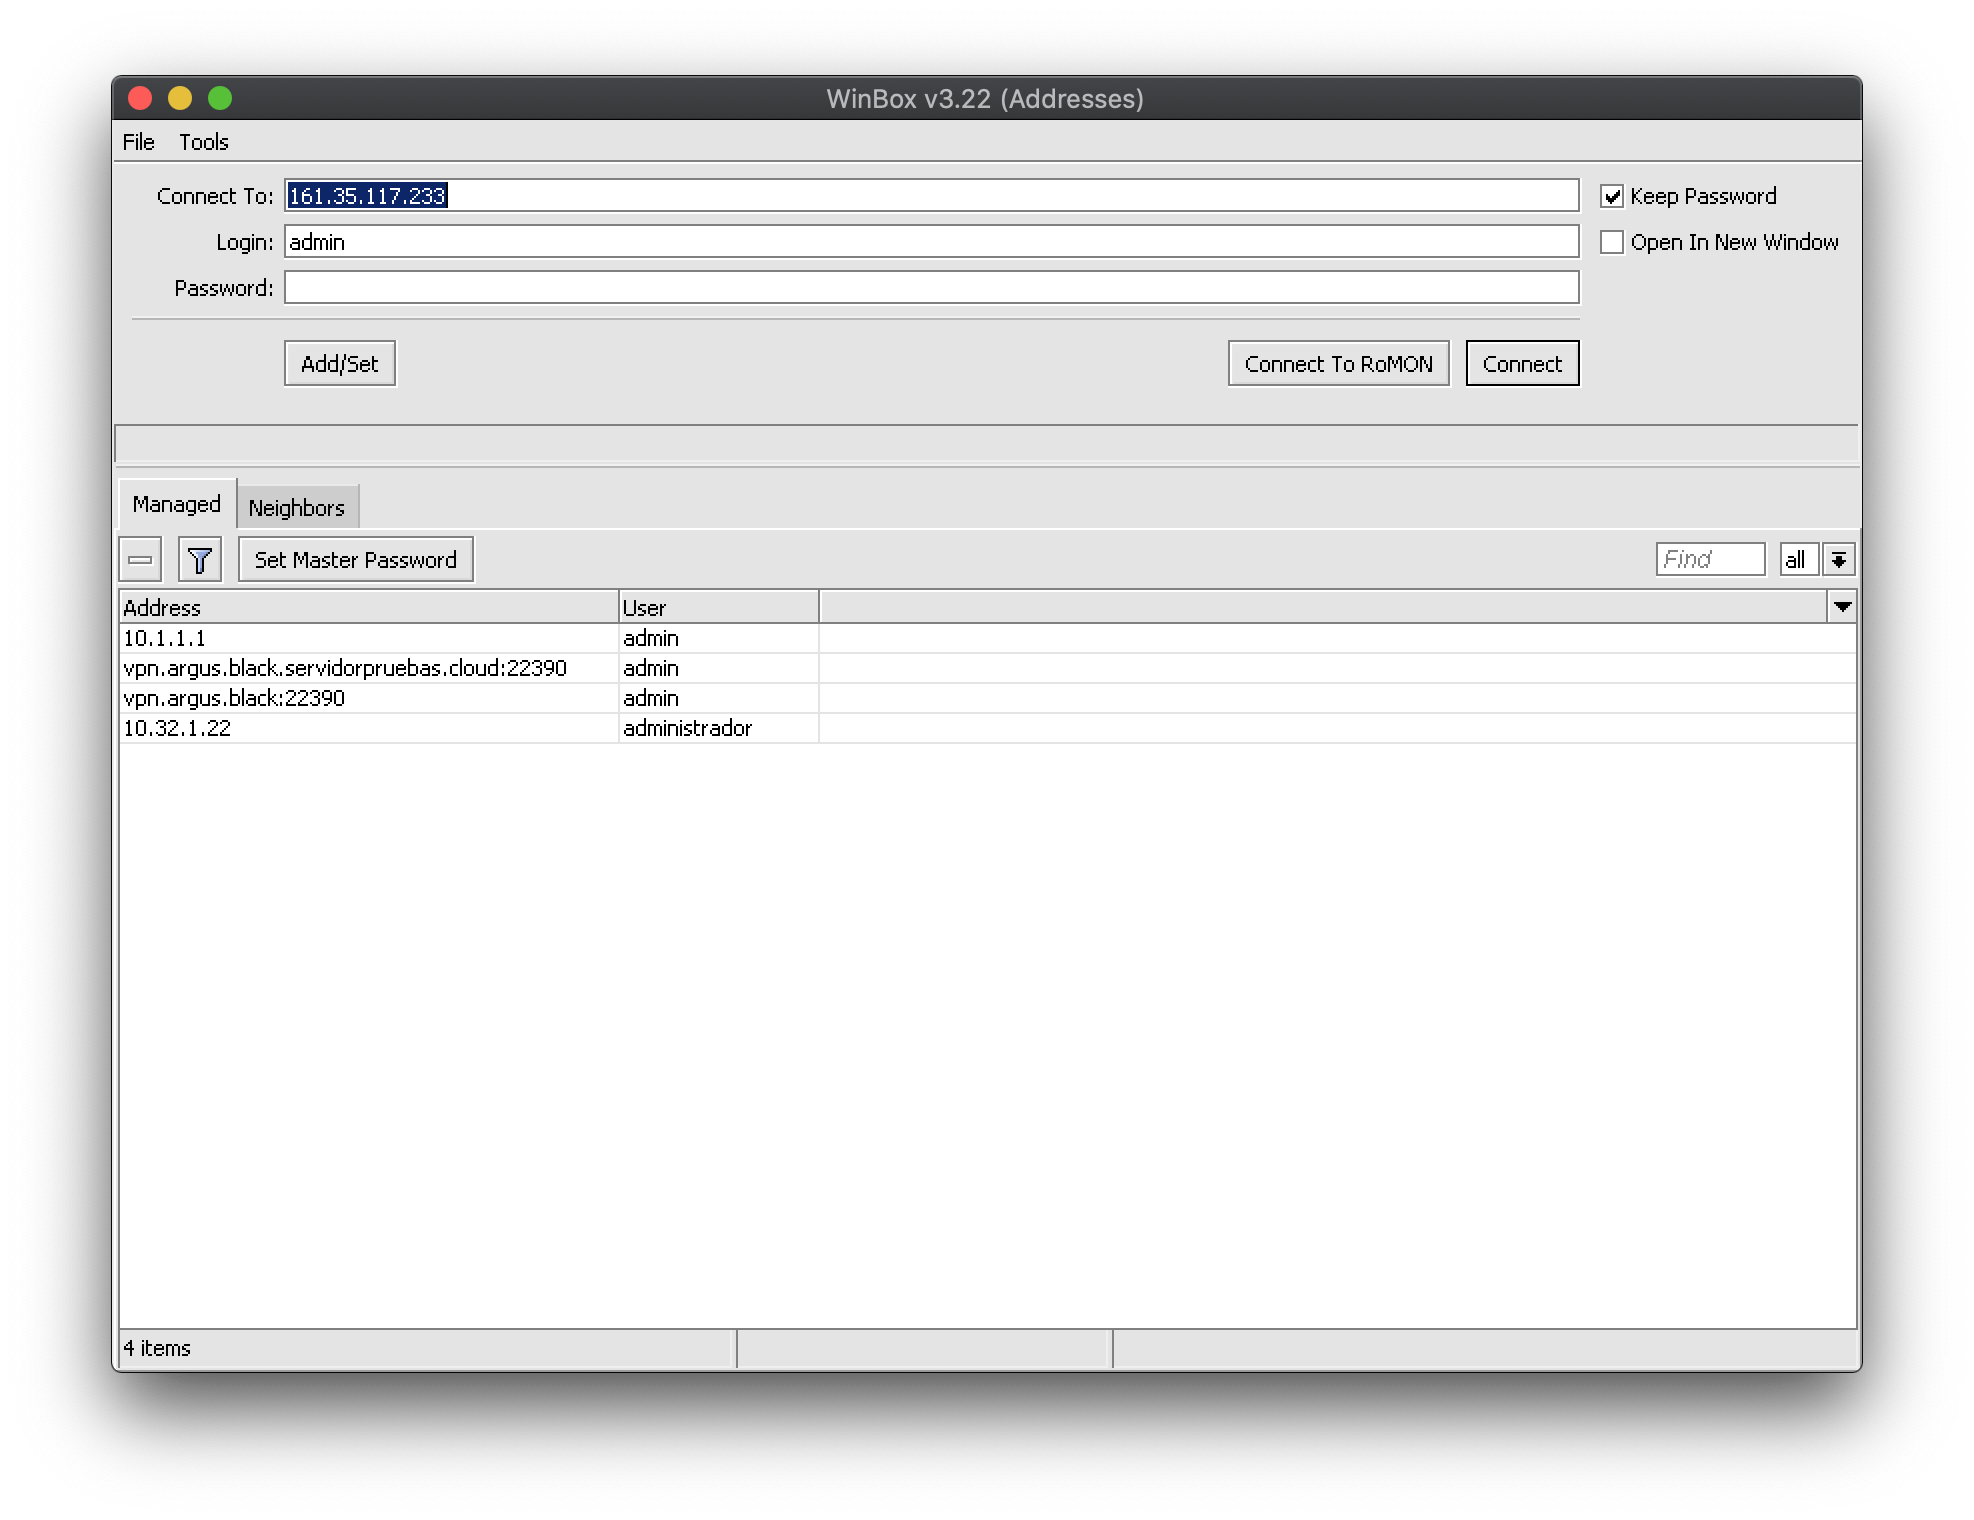Sort by the Address column header
The image size is (1974, 1520).
pos(368,607)
